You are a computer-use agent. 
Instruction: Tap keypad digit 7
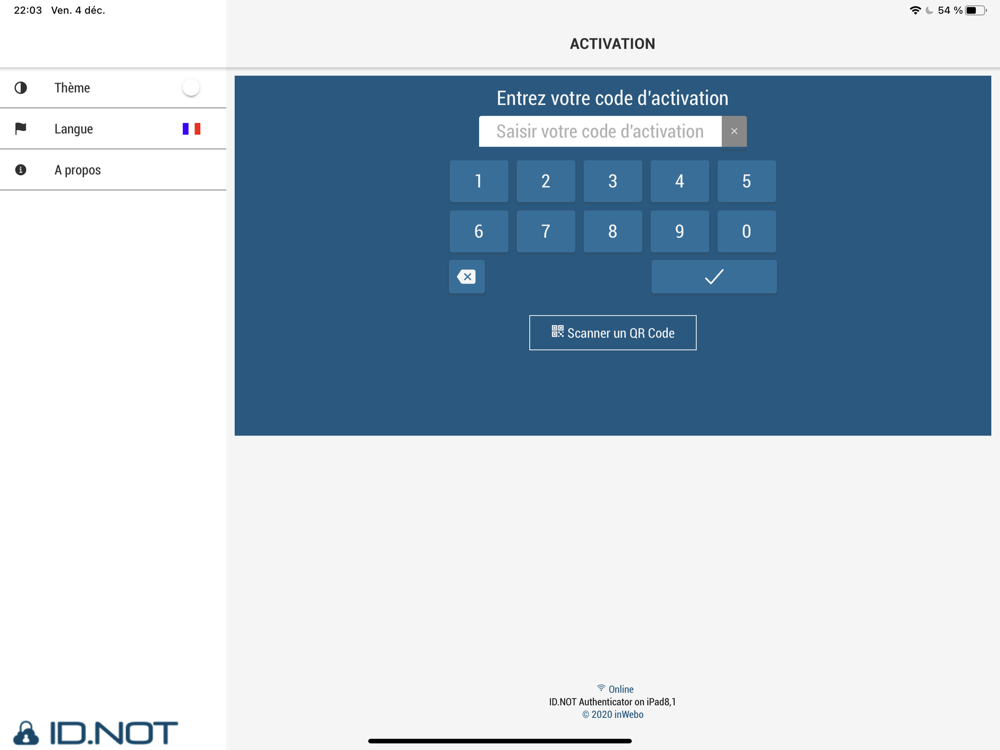coord(546,232)
